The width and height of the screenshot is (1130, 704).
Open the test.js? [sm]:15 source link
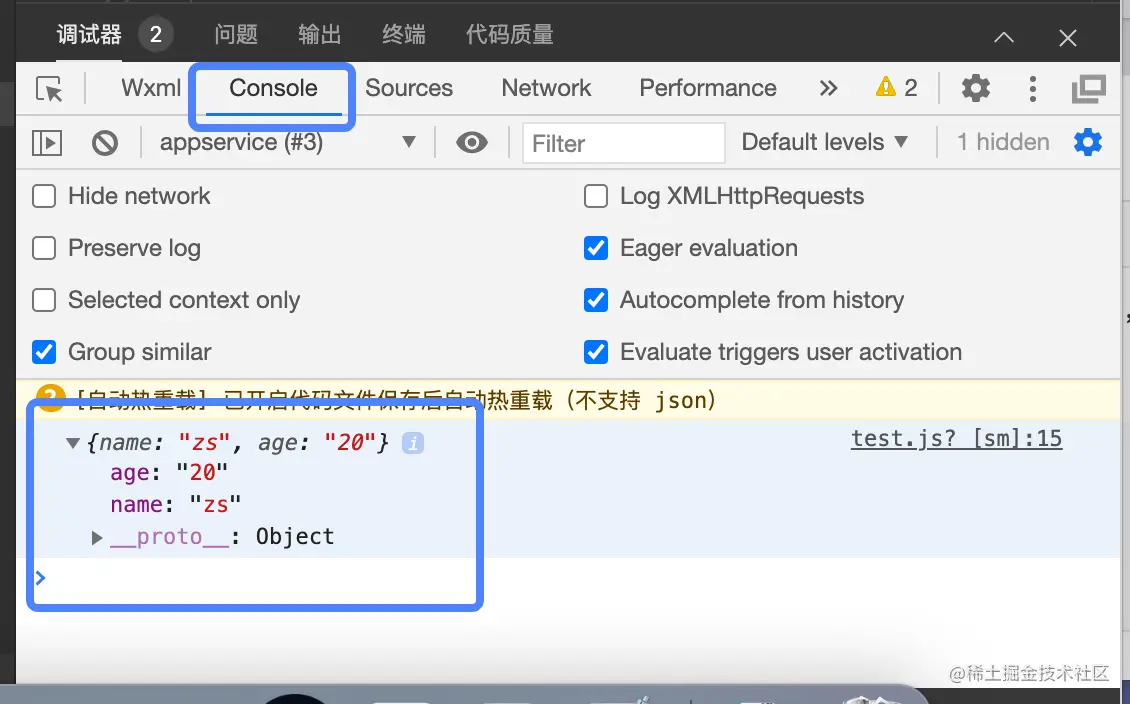(x=956, y=438)
